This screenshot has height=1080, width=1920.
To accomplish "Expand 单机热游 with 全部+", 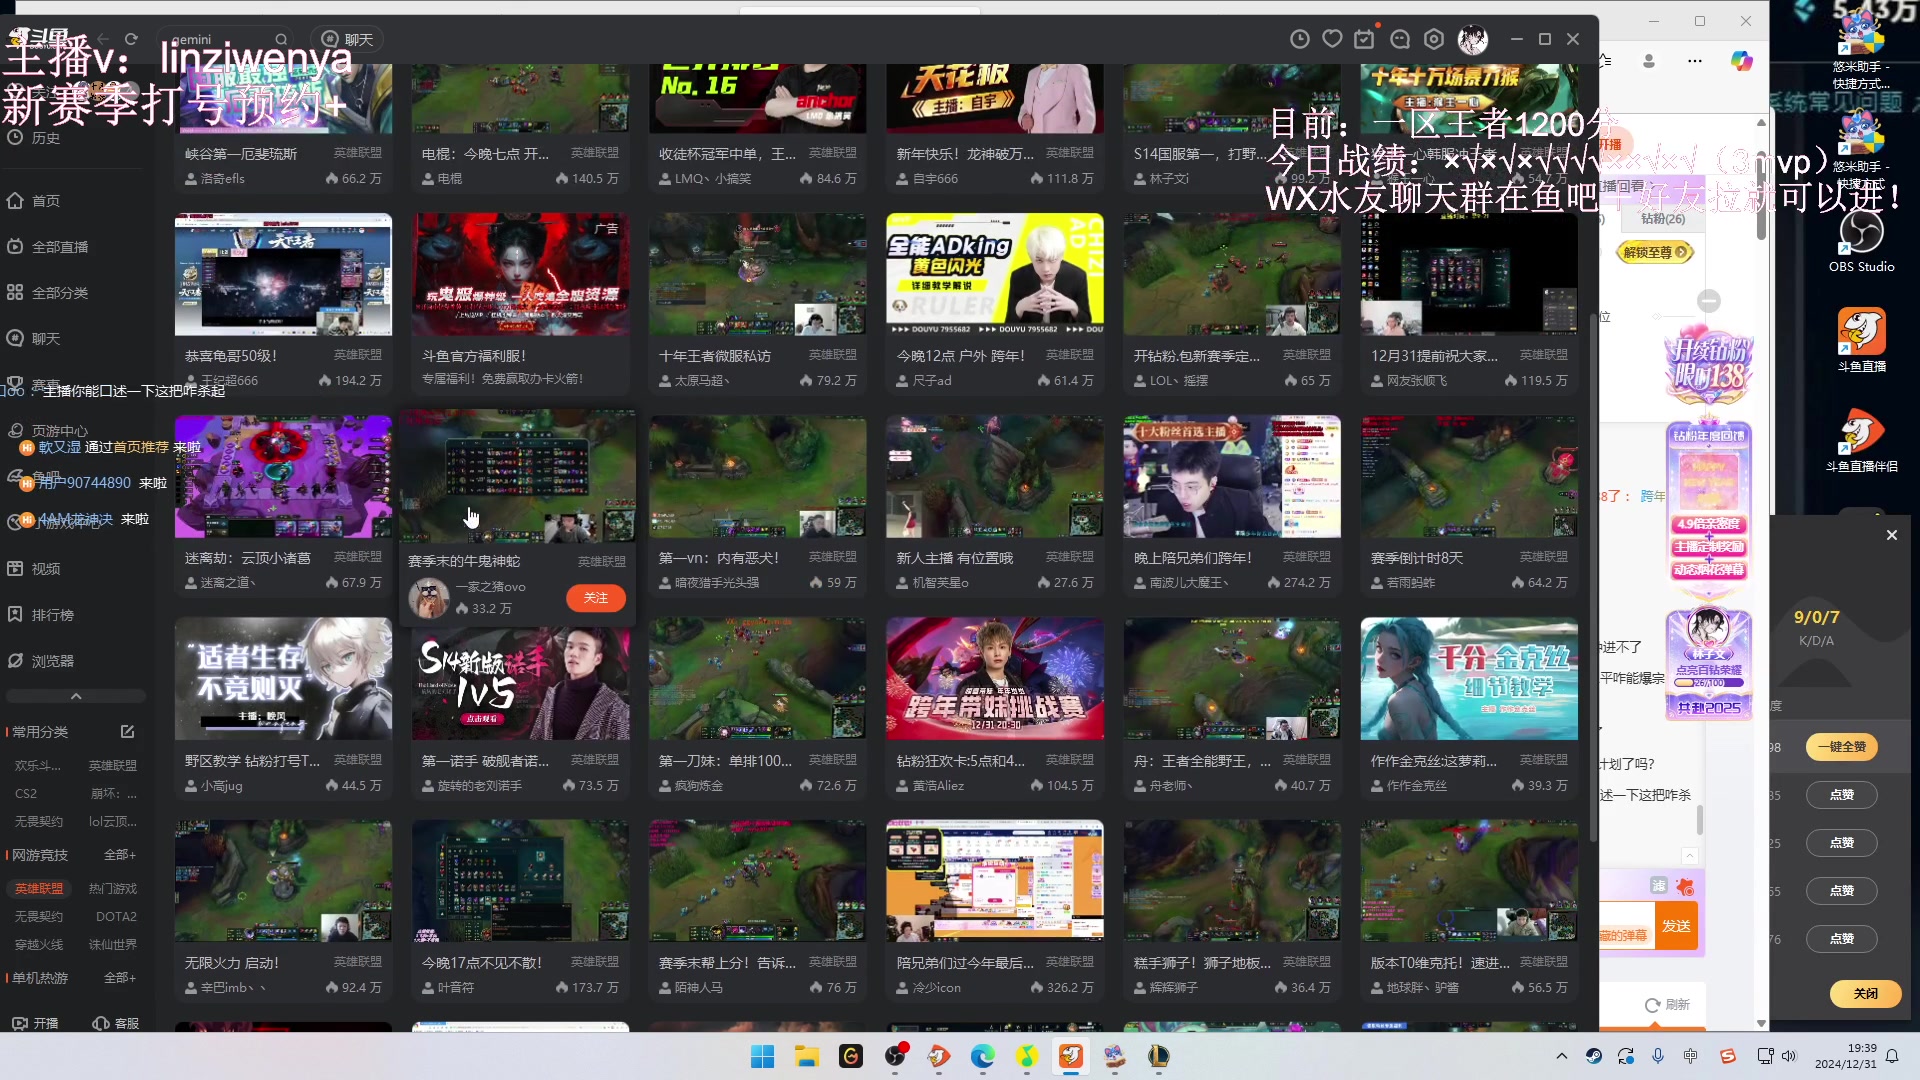I will point(120,978).
